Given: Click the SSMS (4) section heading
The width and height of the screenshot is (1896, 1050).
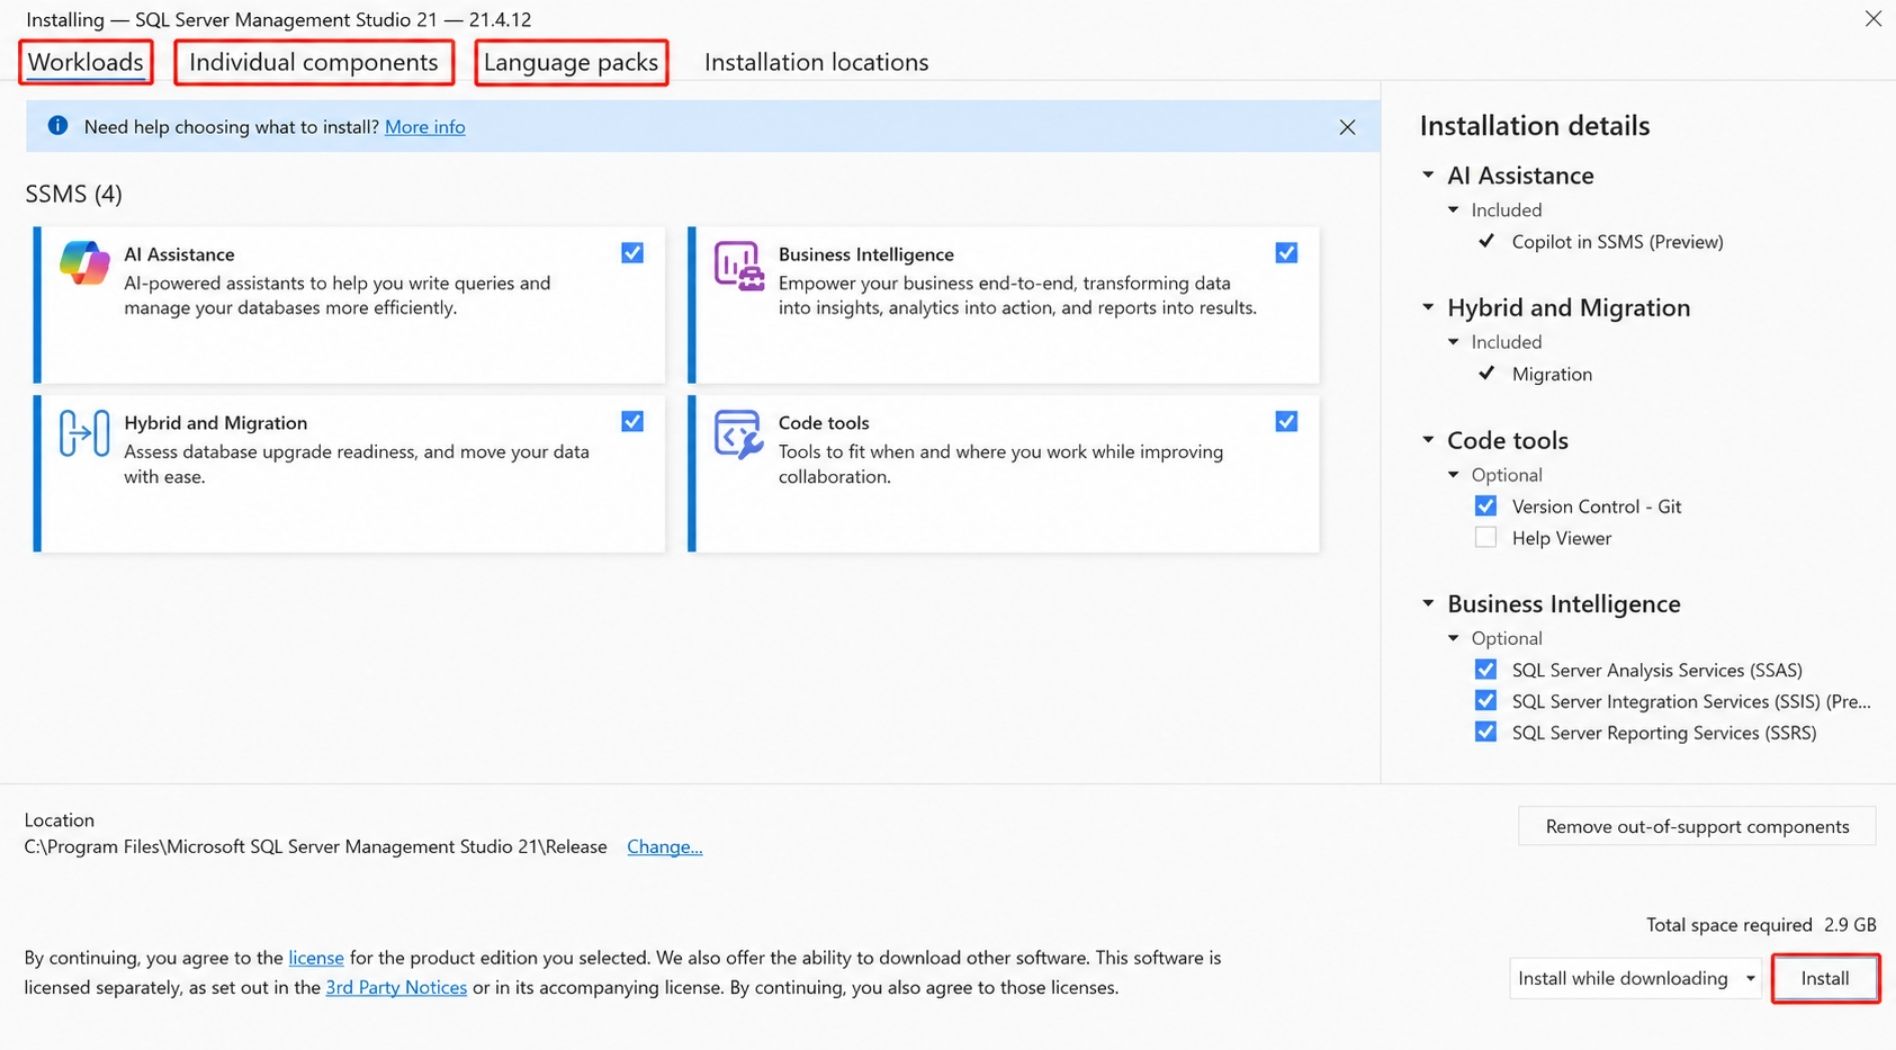Looking at the screenshot, I should coord(74,194).
